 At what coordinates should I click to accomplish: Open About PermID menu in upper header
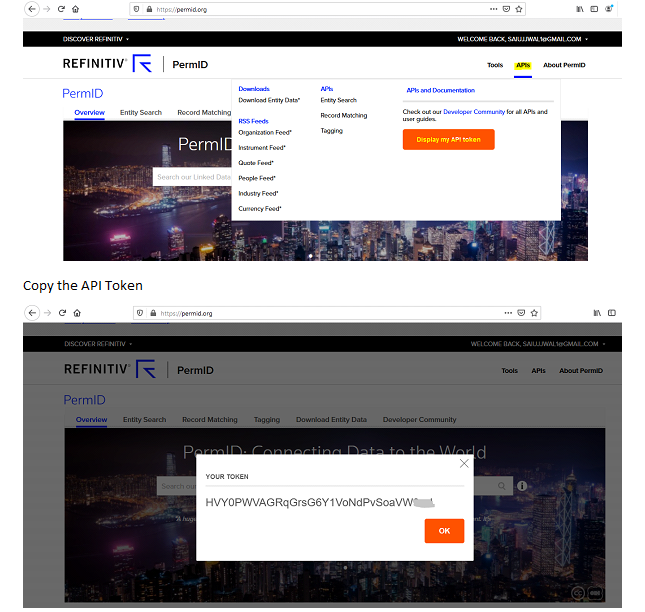point(564,65)
